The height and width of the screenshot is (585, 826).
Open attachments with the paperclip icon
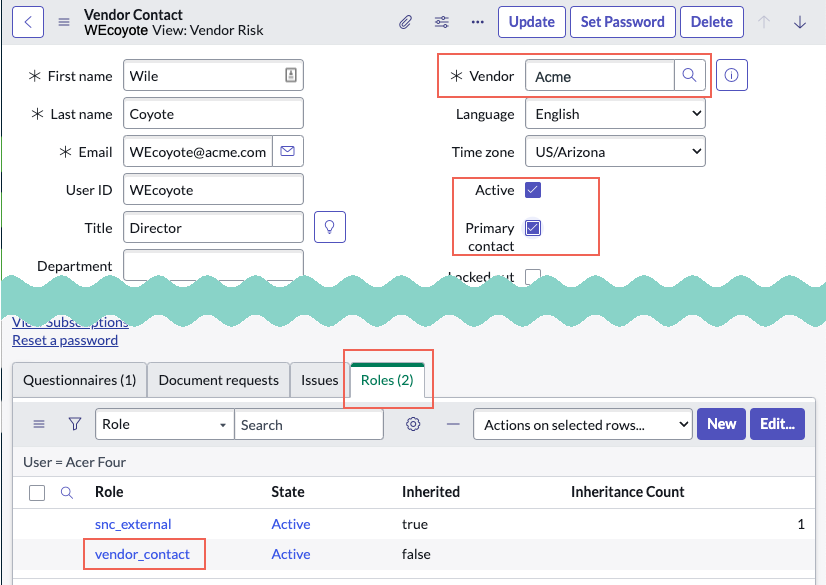click(x=405, y=22)
